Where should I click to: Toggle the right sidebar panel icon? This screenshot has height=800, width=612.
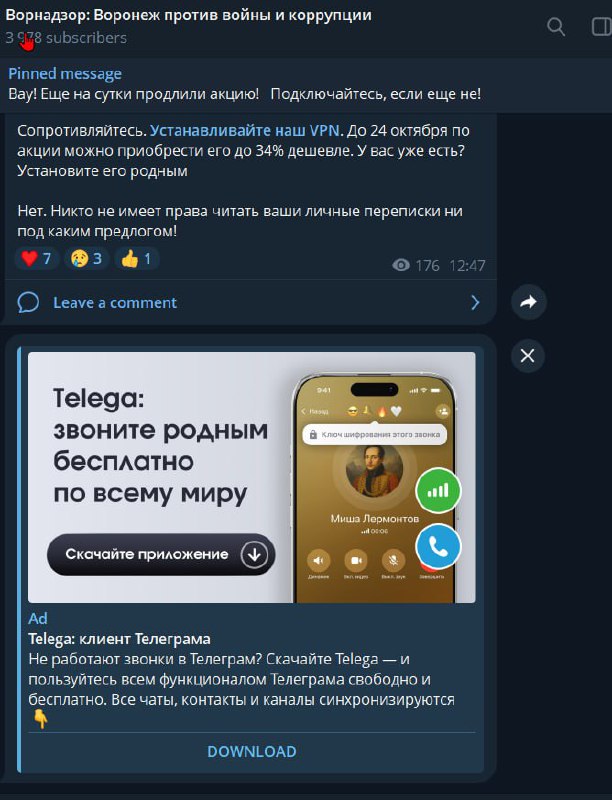[x=602, y=27]
